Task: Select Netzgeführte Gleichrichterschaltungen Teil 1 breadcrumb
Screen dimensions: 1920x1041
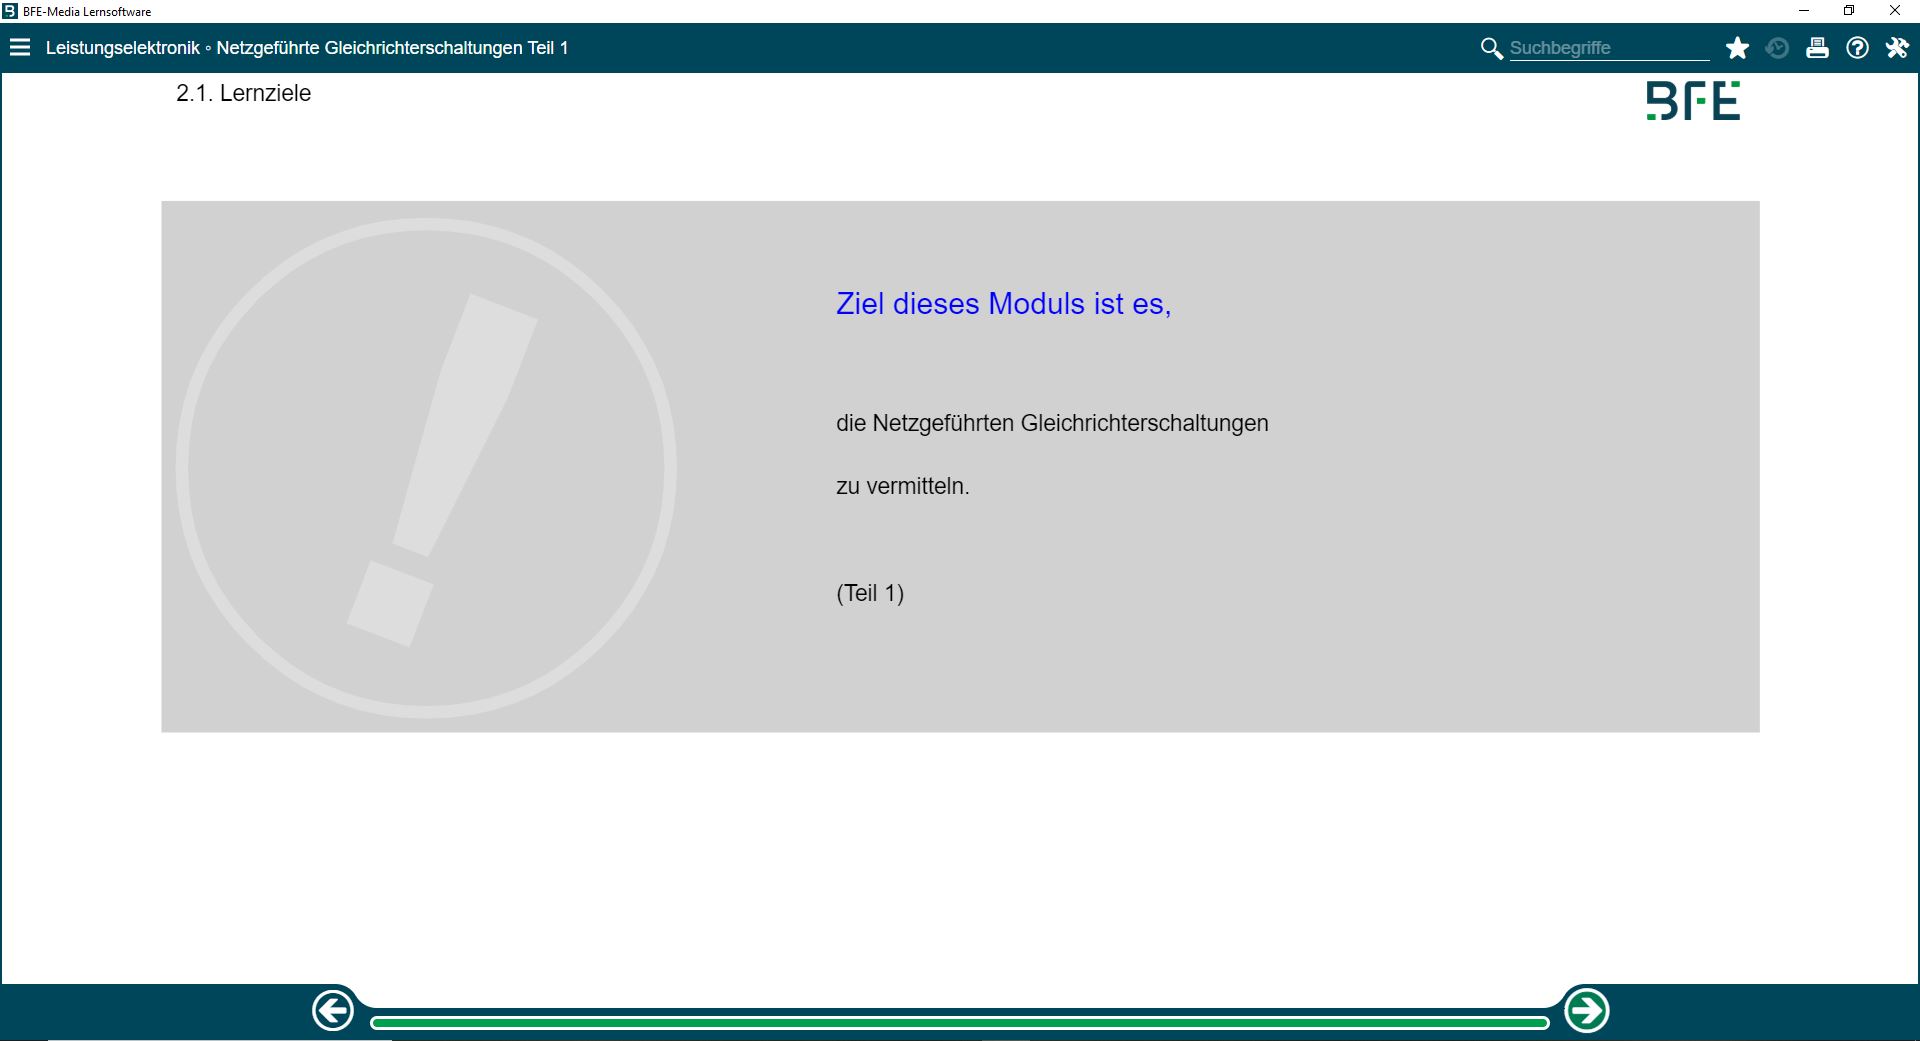Action: coord(392,48)
